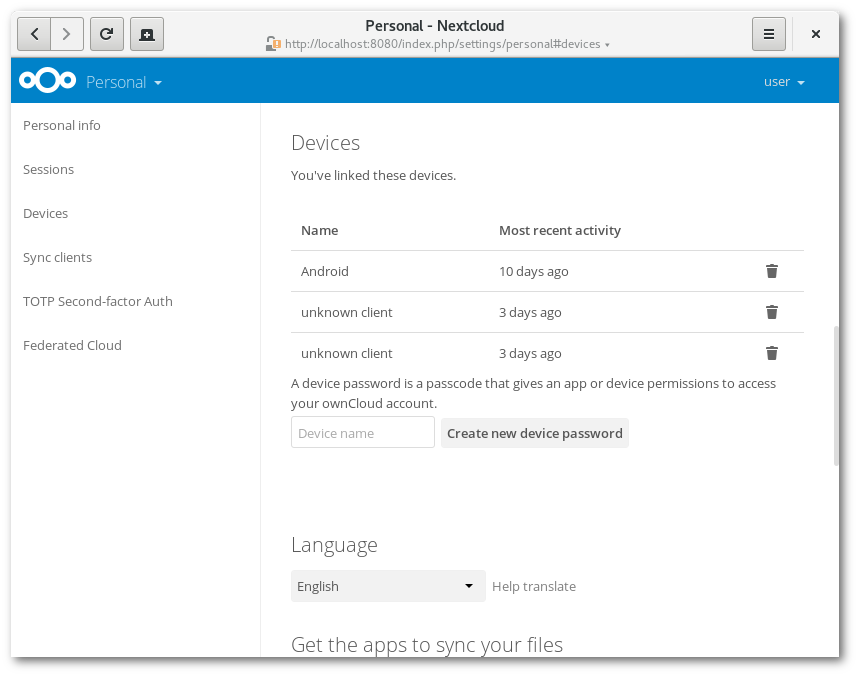Delete the Android device entry

771,270
